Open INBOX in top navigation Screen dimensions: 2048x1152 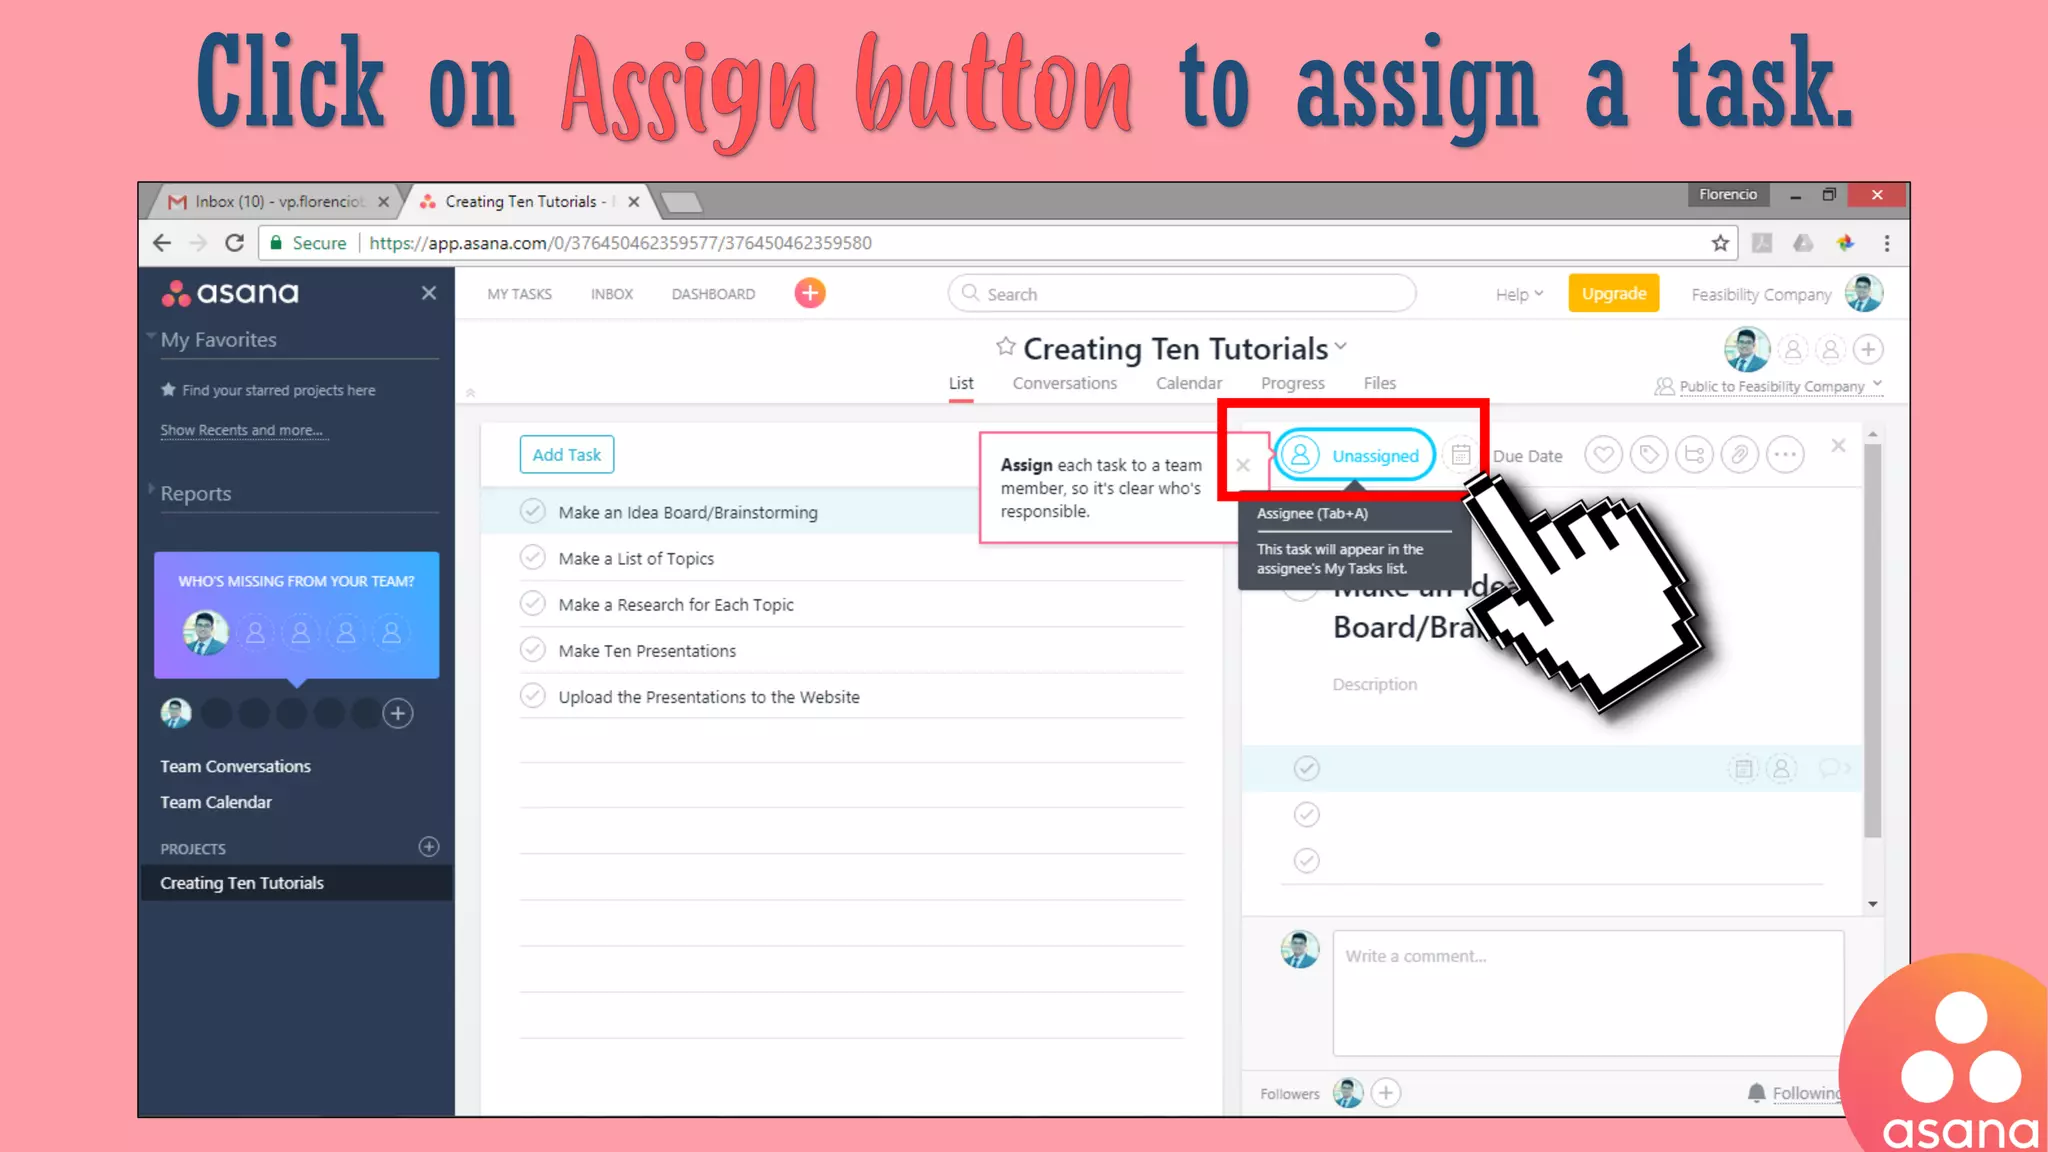tap(611, 294)
